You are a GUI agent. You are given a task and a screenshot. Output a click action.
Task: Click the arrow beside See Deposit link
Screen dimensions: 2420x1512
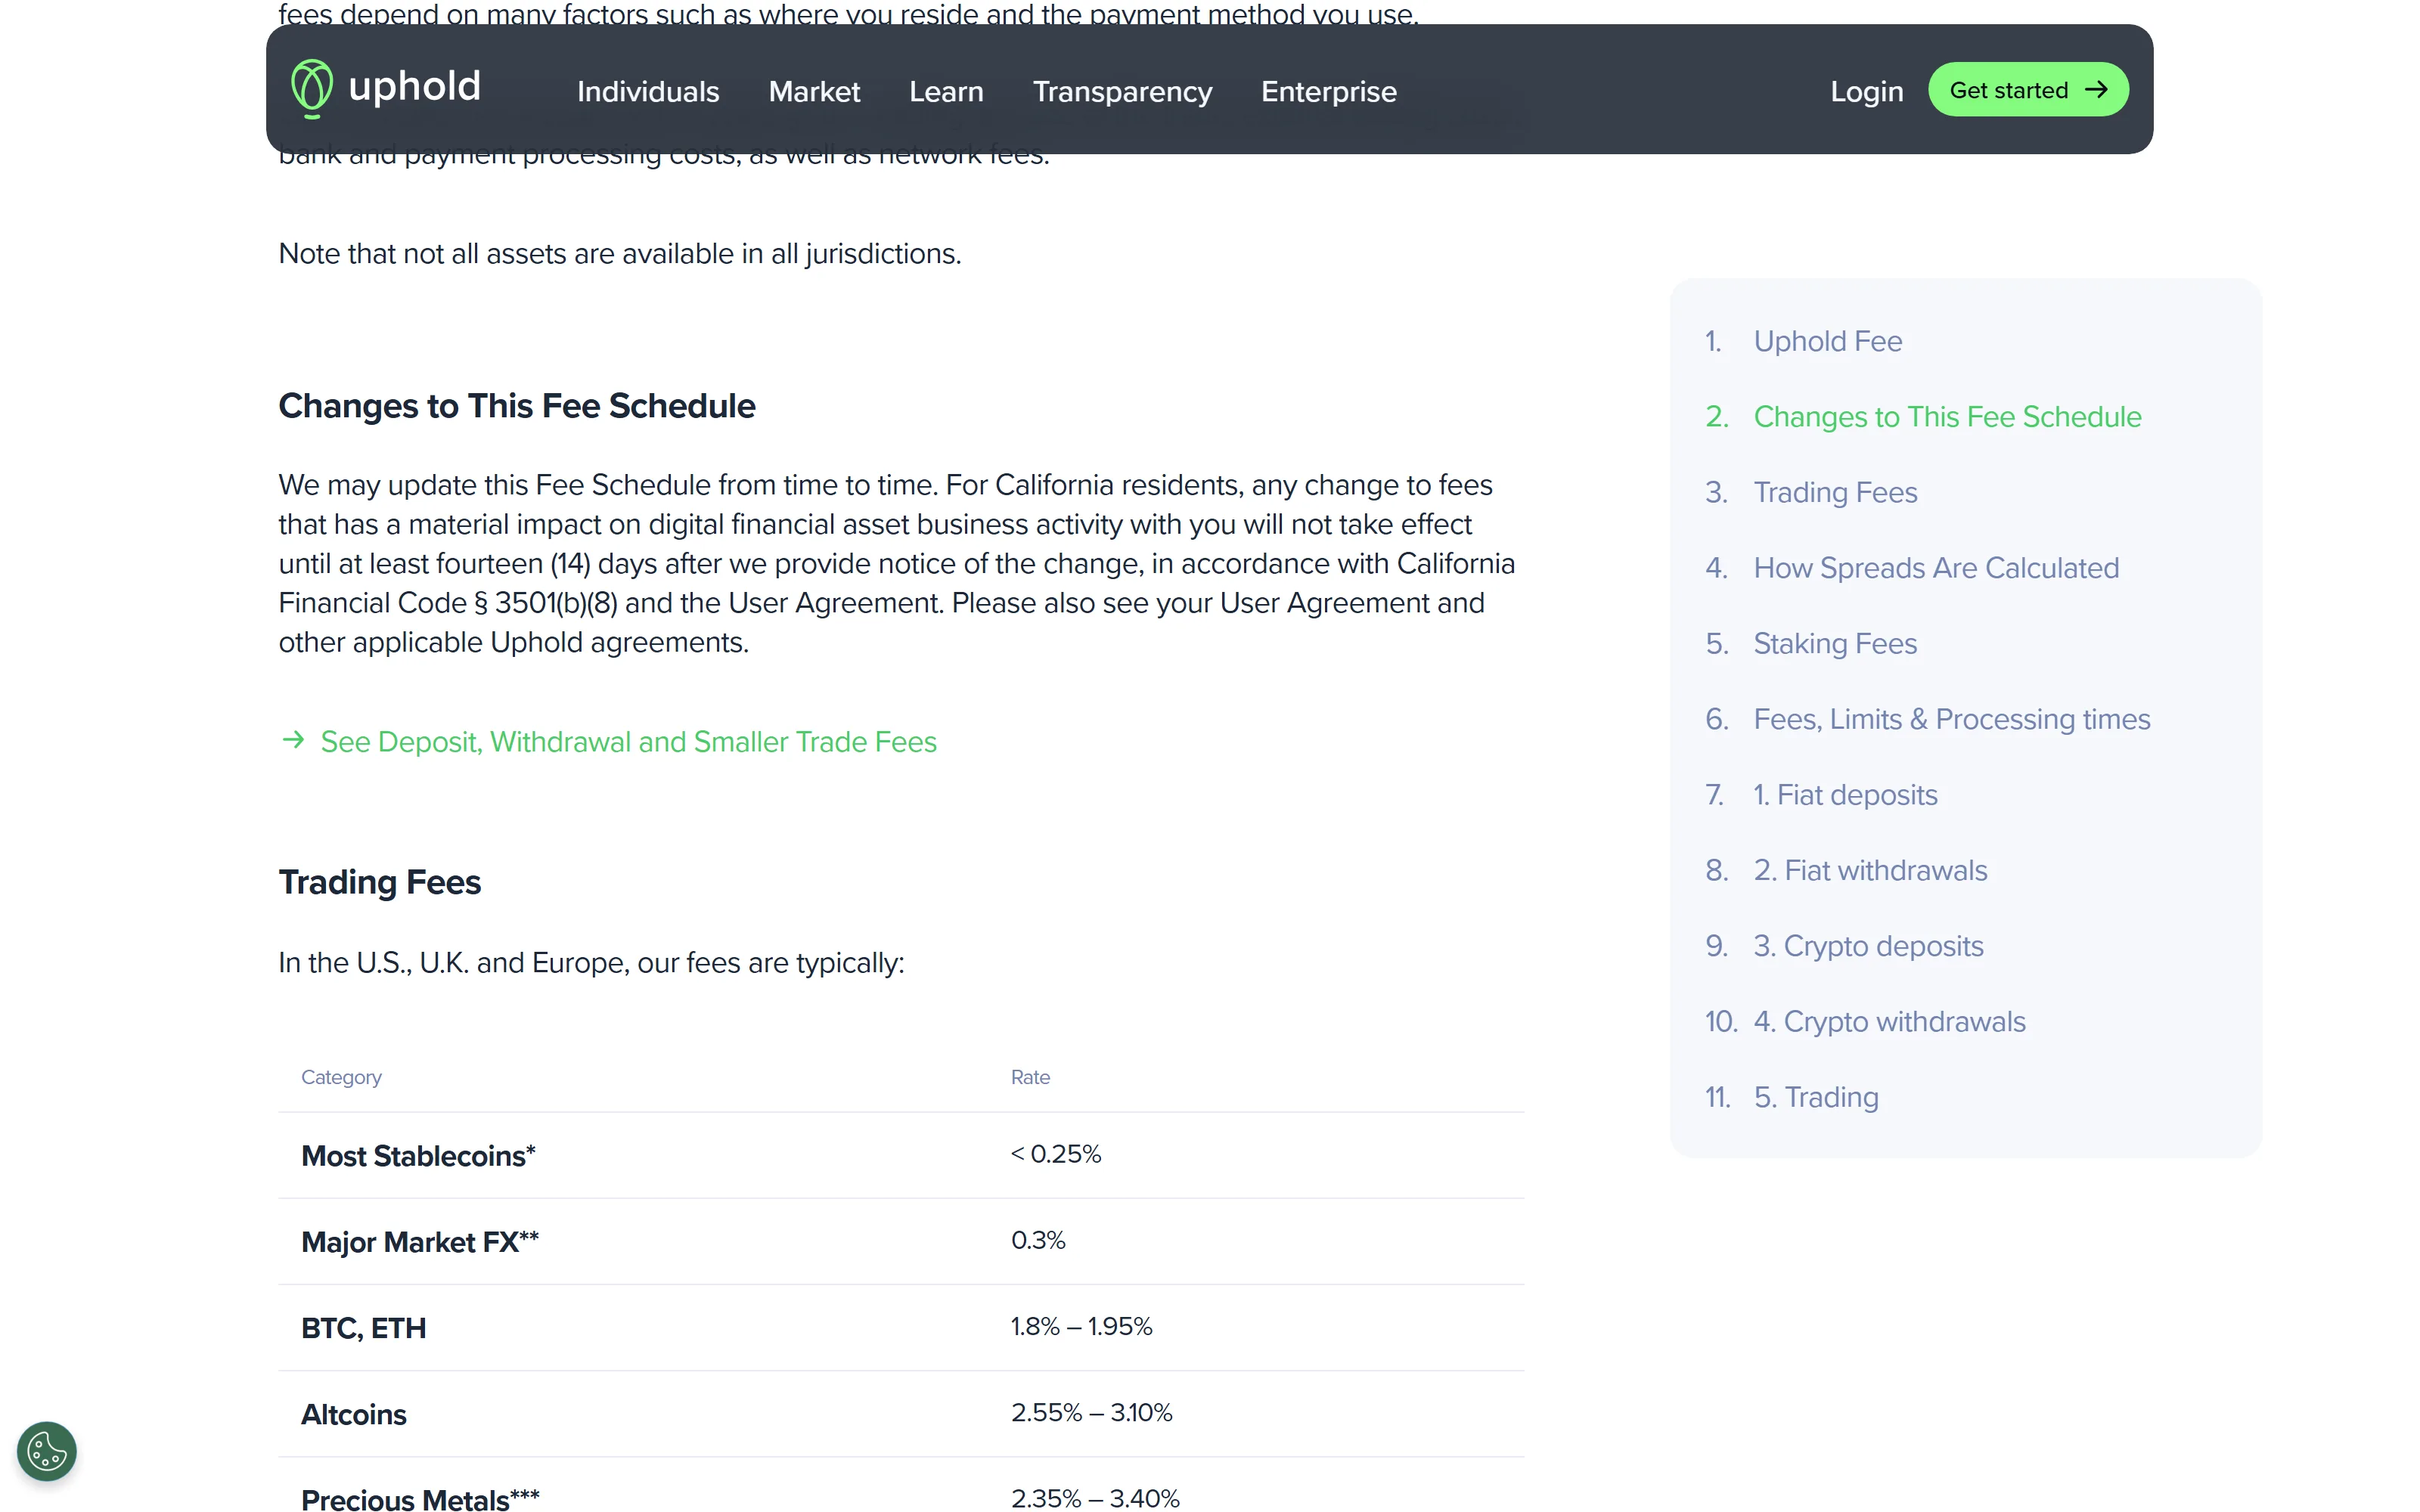pyautogui.click(x=293, y=740)
